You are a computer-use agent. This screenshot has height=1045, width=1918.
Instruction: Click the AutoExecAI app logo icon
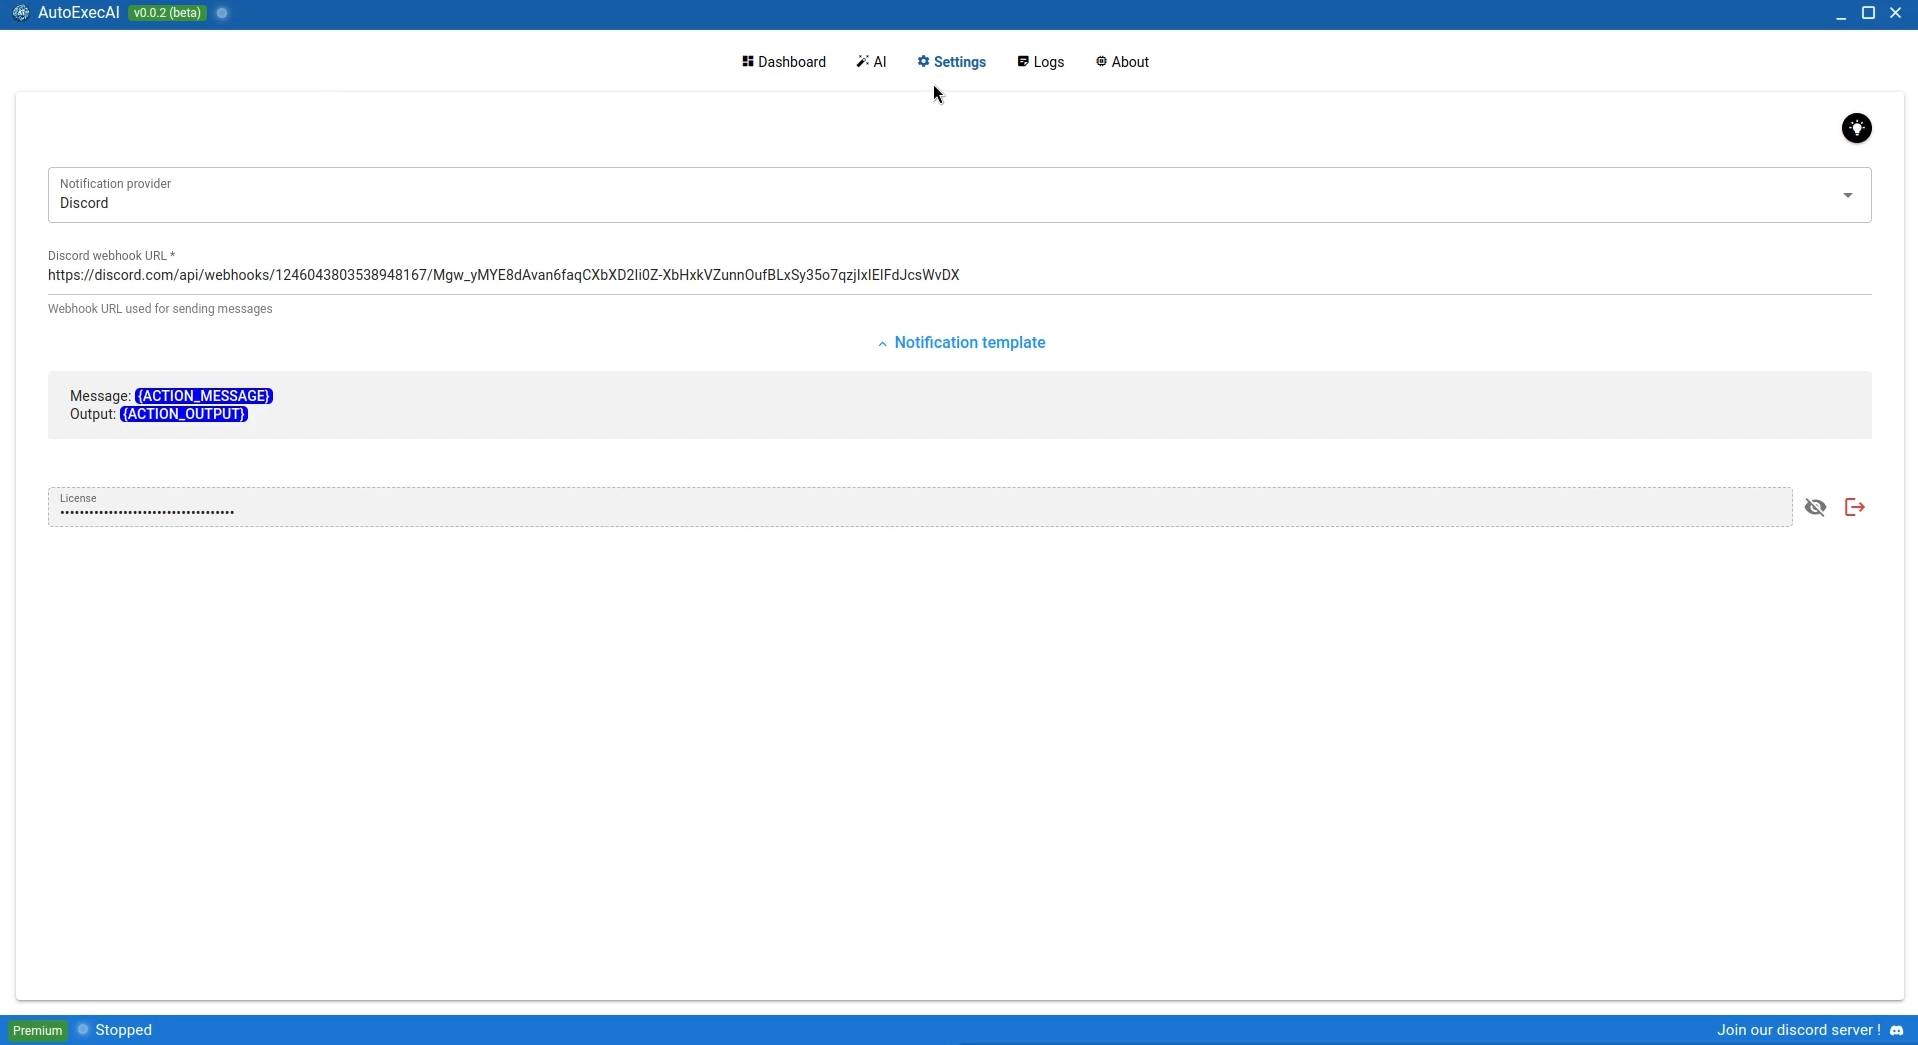click(21, 13)
